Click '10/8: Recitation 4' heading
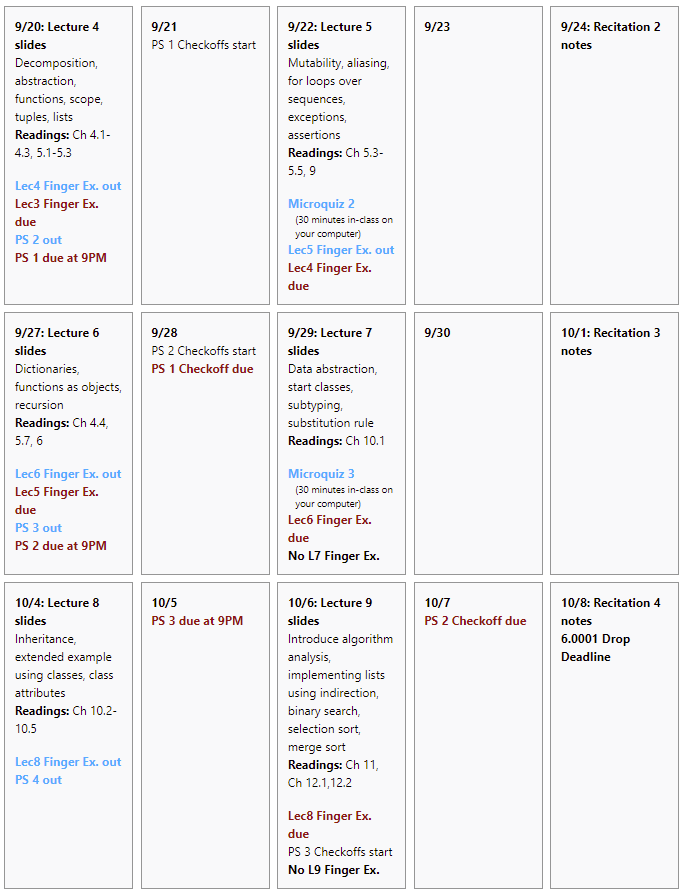Image resolution: width=685 pixels, height=893 pixels. coord(610,603)
